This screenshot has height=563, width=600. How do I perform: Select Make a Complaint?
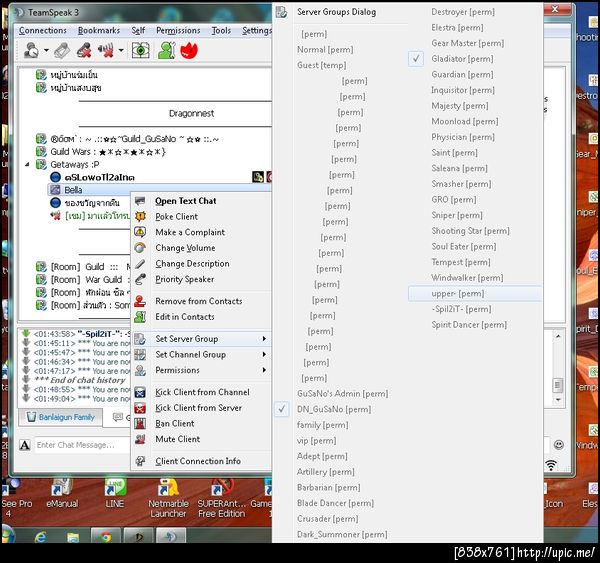(190, 232)
